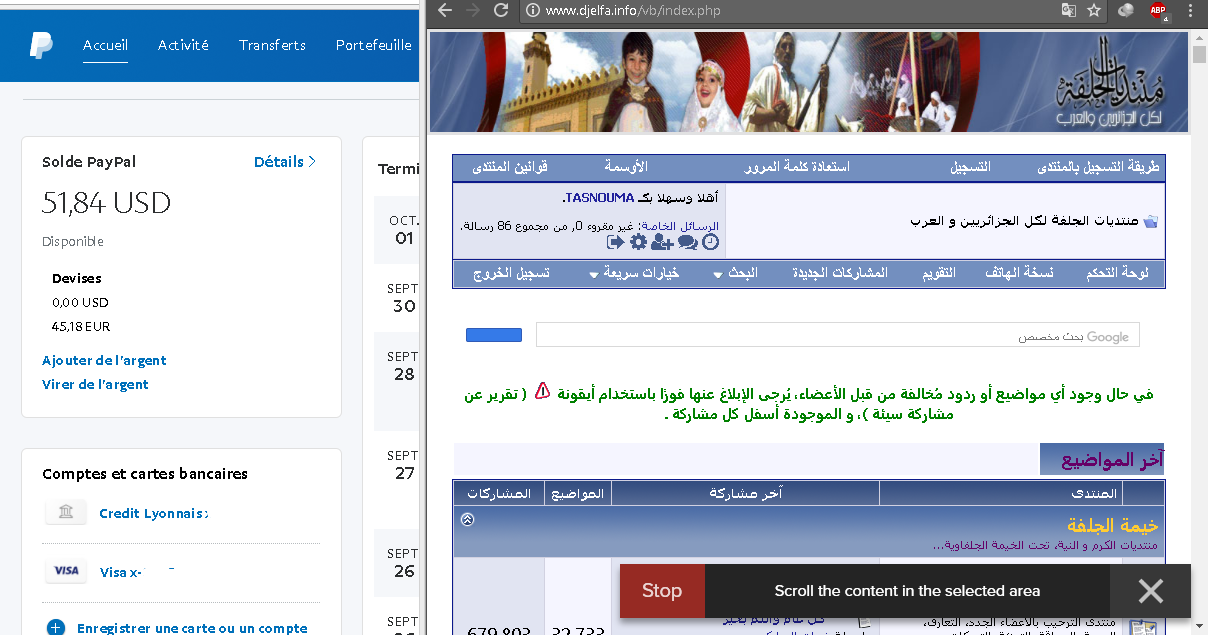
Task: Open the خيارات سريعة quick options dropdown
Action: (x=635, y=274)
